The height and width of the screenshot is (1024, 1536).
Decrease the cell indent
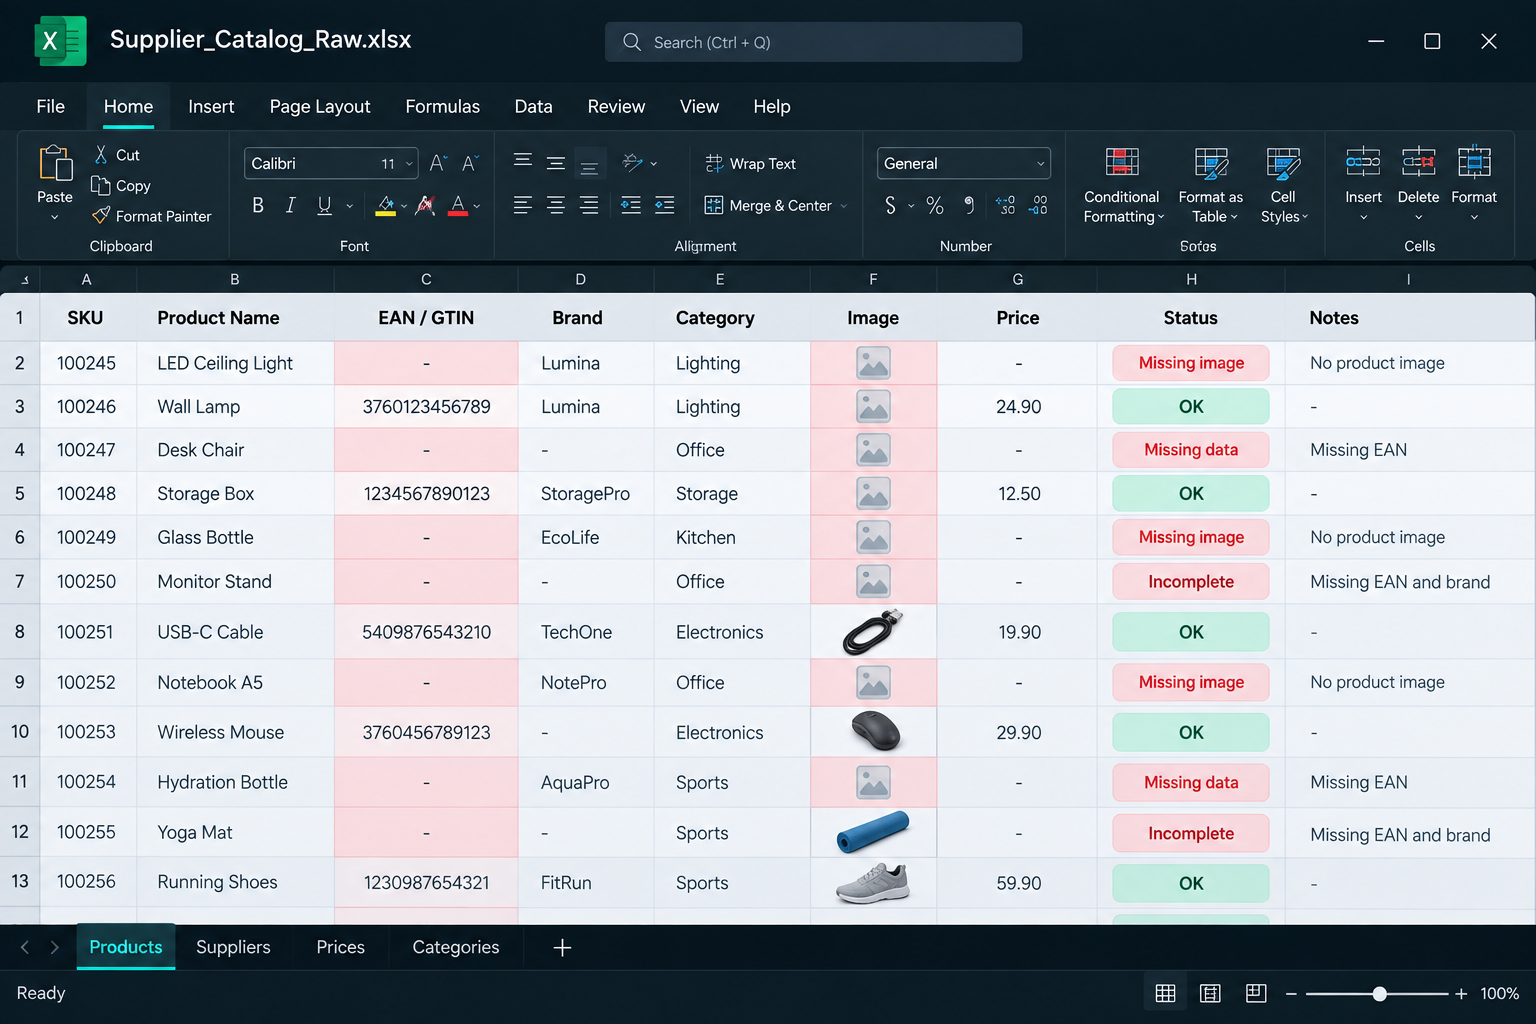coord(631,205)
